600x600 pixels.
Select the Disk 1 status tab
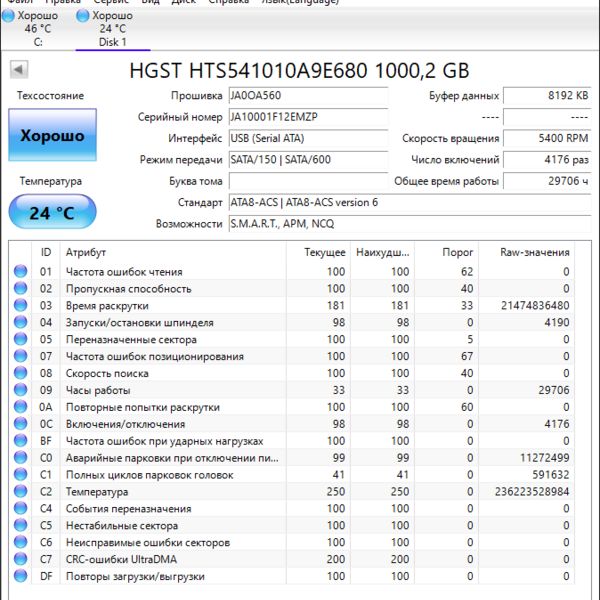(112, 29)
